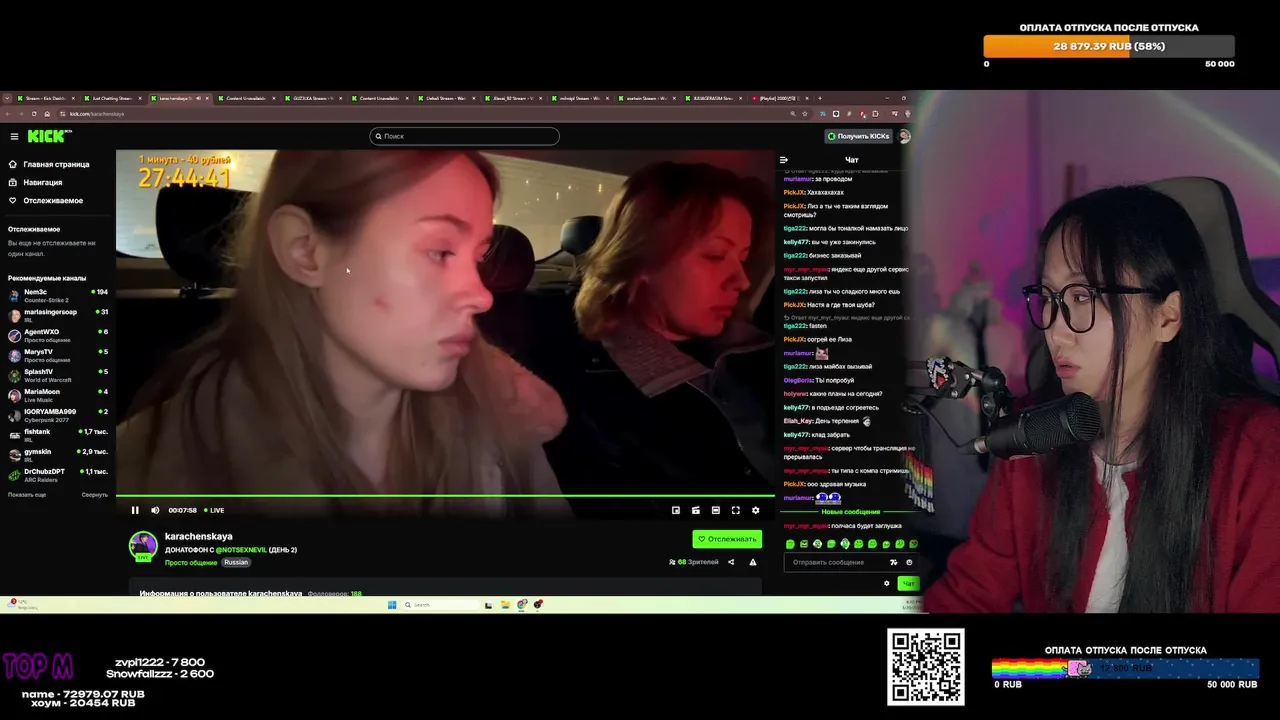Click the browser forward arrow
This screenshot has height=720, width=1280.
(x=20, y=114)
